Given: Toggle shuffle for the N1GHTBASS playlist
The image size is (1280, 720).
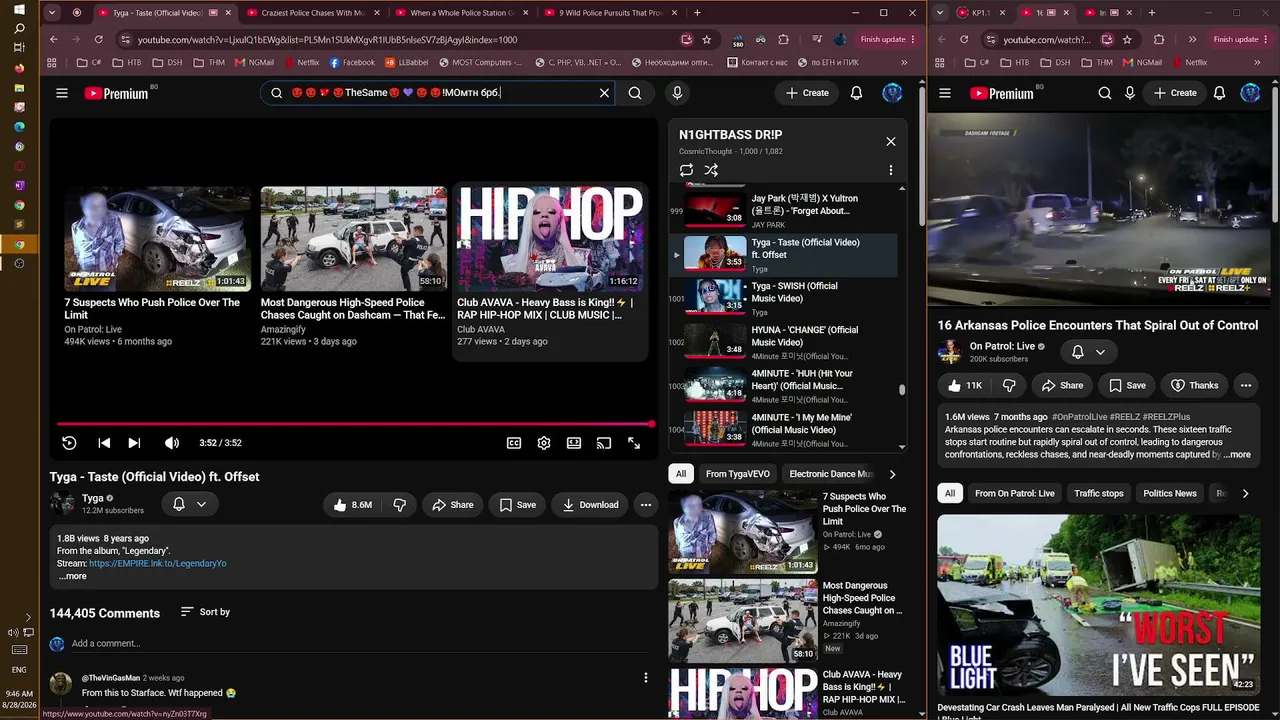Looking at the screenshot, I should 711,170.
